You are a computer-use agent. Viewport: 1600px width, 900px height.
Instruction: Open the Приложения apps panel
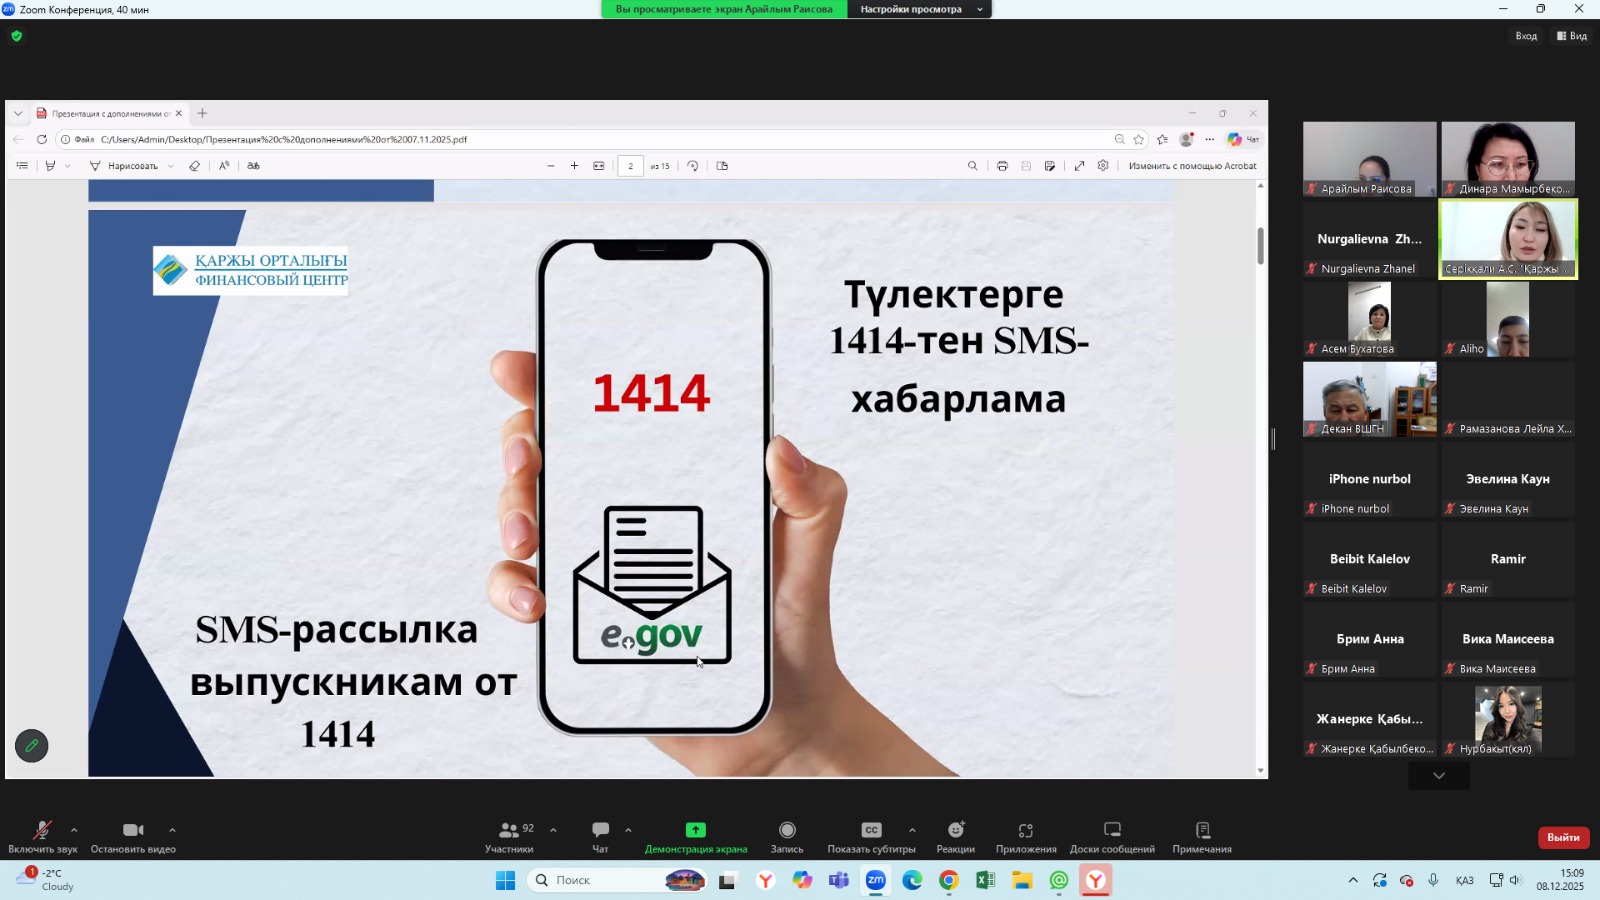[x=1025, y=836]
